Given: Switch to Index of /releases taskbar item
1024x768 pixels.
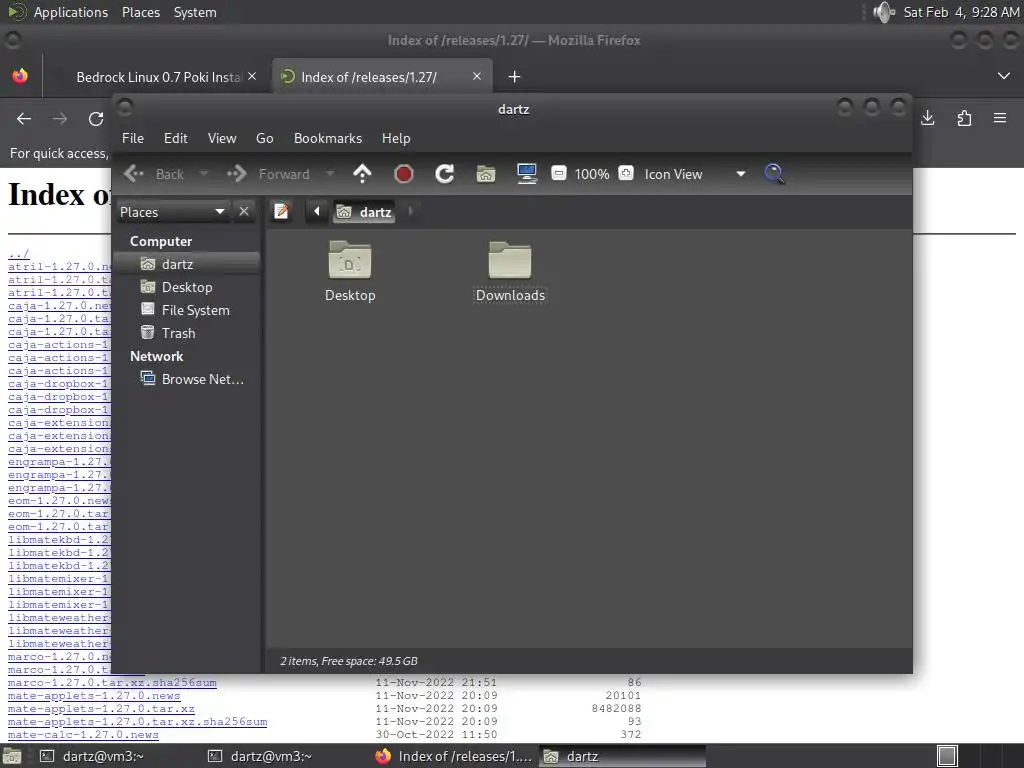Looking at the screenshot, I should pyautogui.click(x=455, y=756).
